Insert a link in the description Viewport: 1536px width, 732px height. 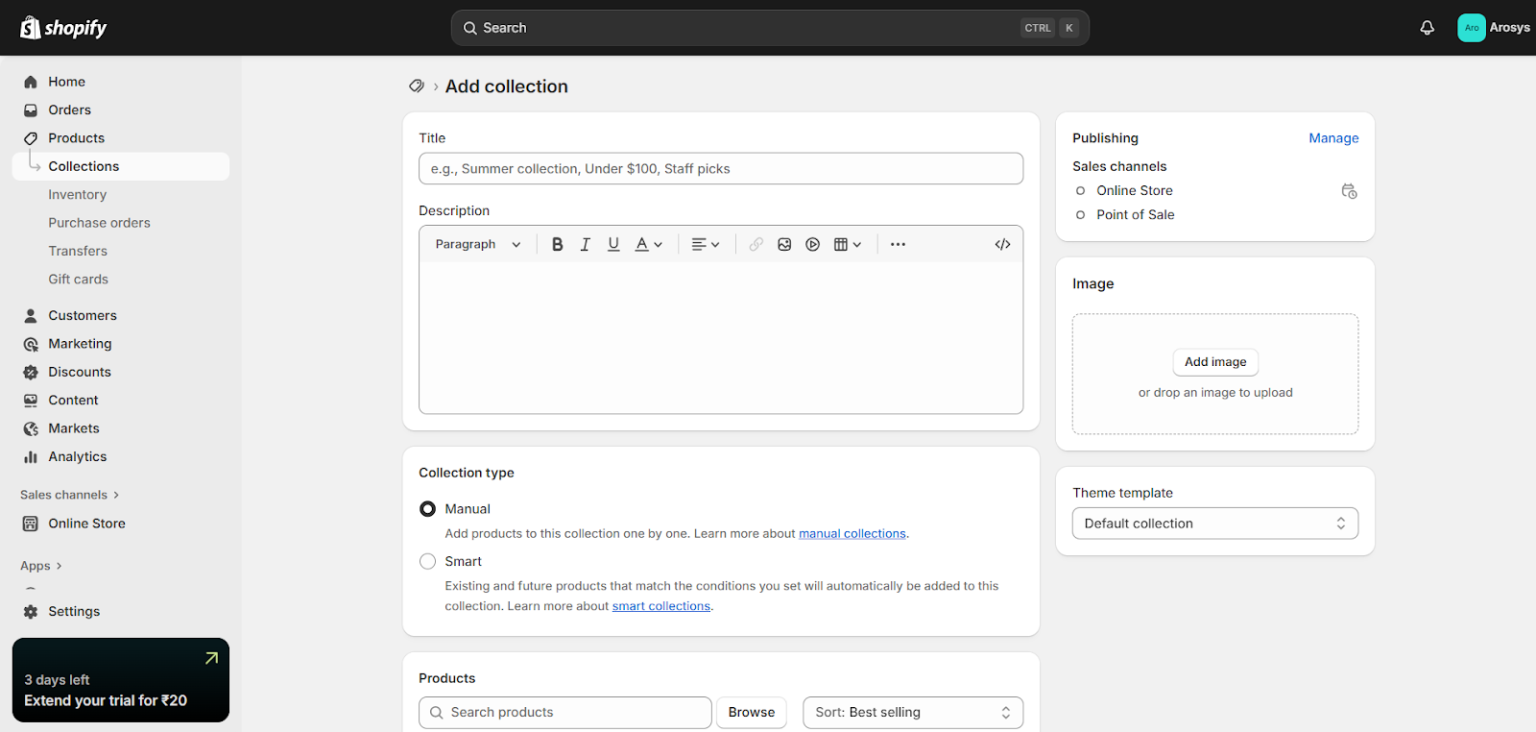[x=756, y=244]
